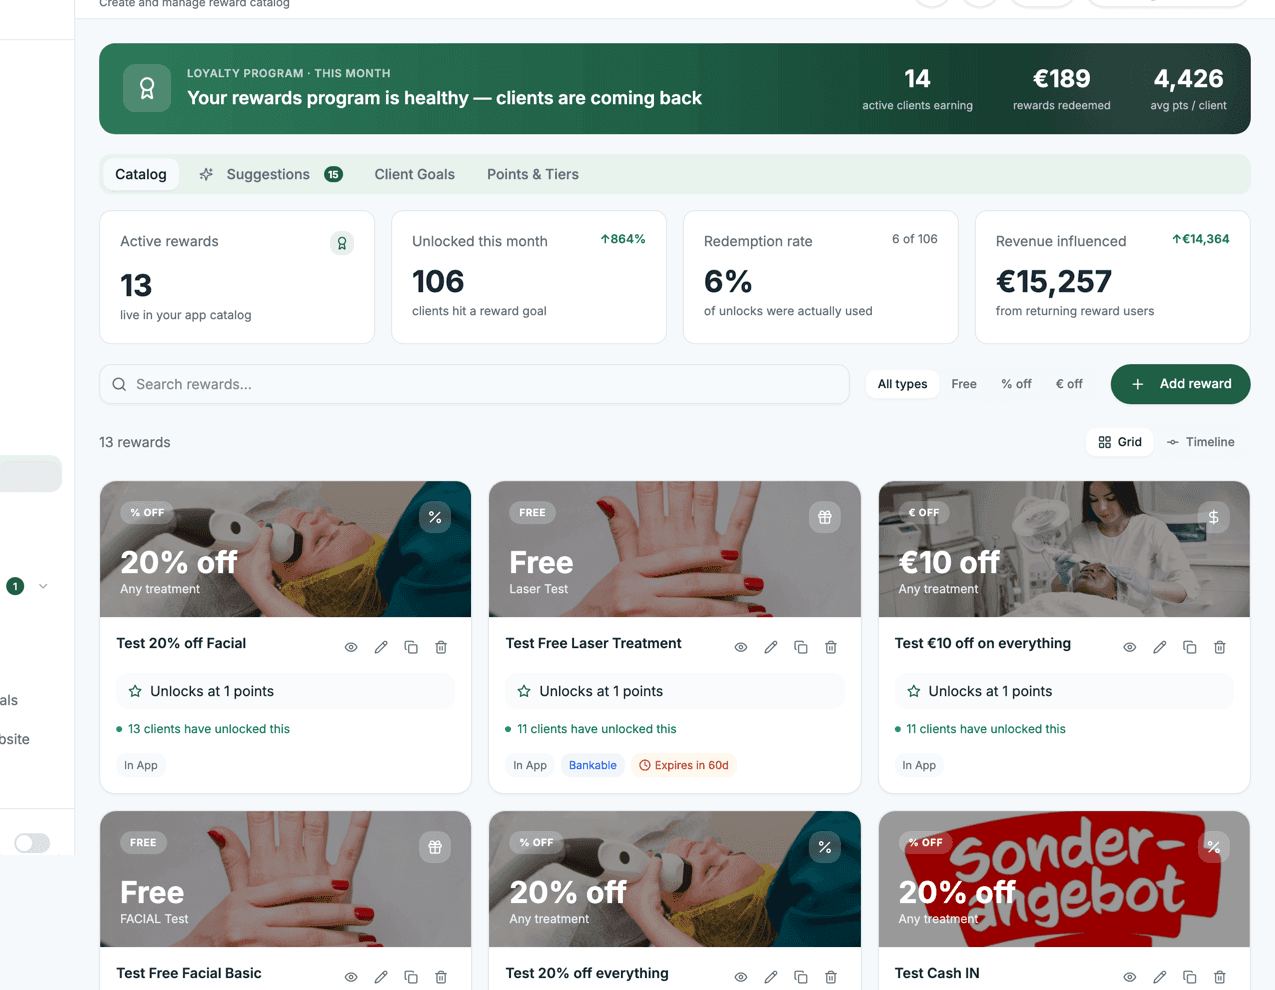The height and width of the screenshot is (990, 1275).
Task: Click gift icon on Free Laser Test card
Action: coord(825,517)
